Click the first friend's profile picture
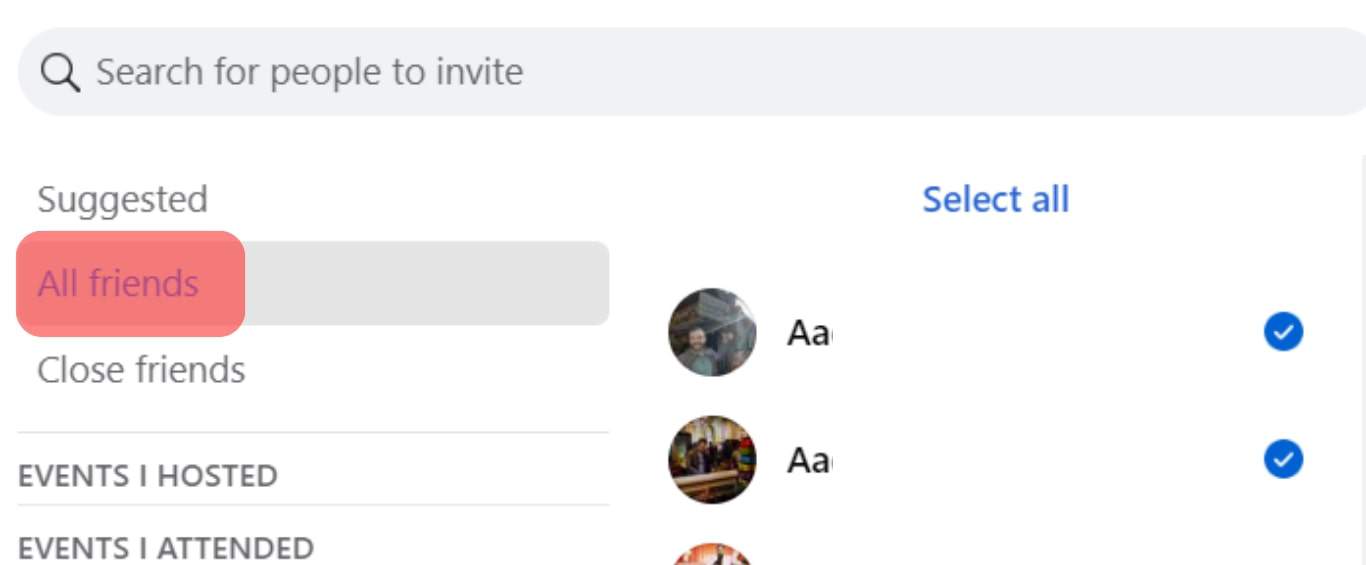The image size is (1366, 565). [x=712, y=332]
